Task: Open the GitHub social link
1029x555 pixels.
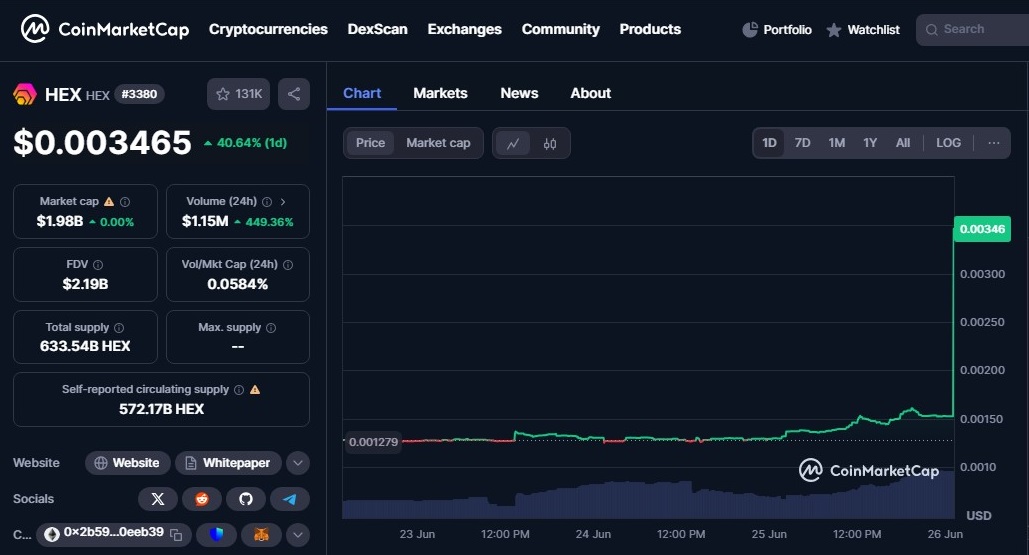Action: point(245,499)
